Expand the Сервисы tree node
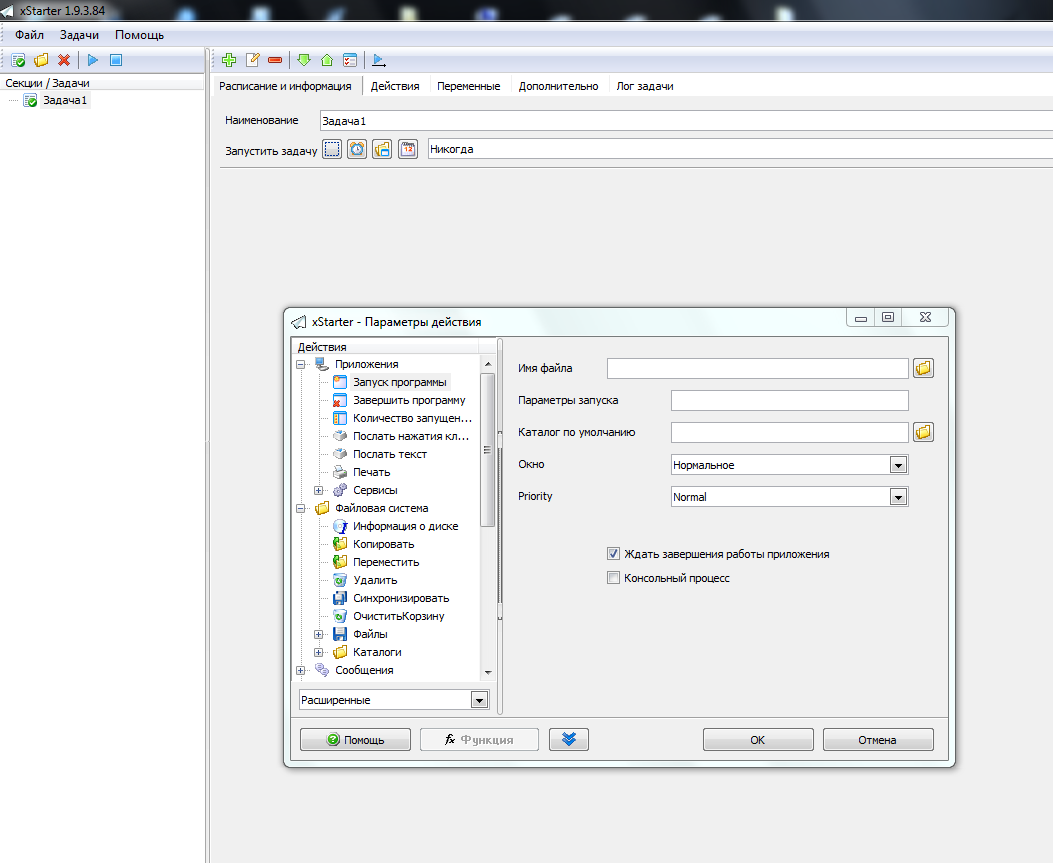Screen dimensions: 1053x863 [318, 491]
